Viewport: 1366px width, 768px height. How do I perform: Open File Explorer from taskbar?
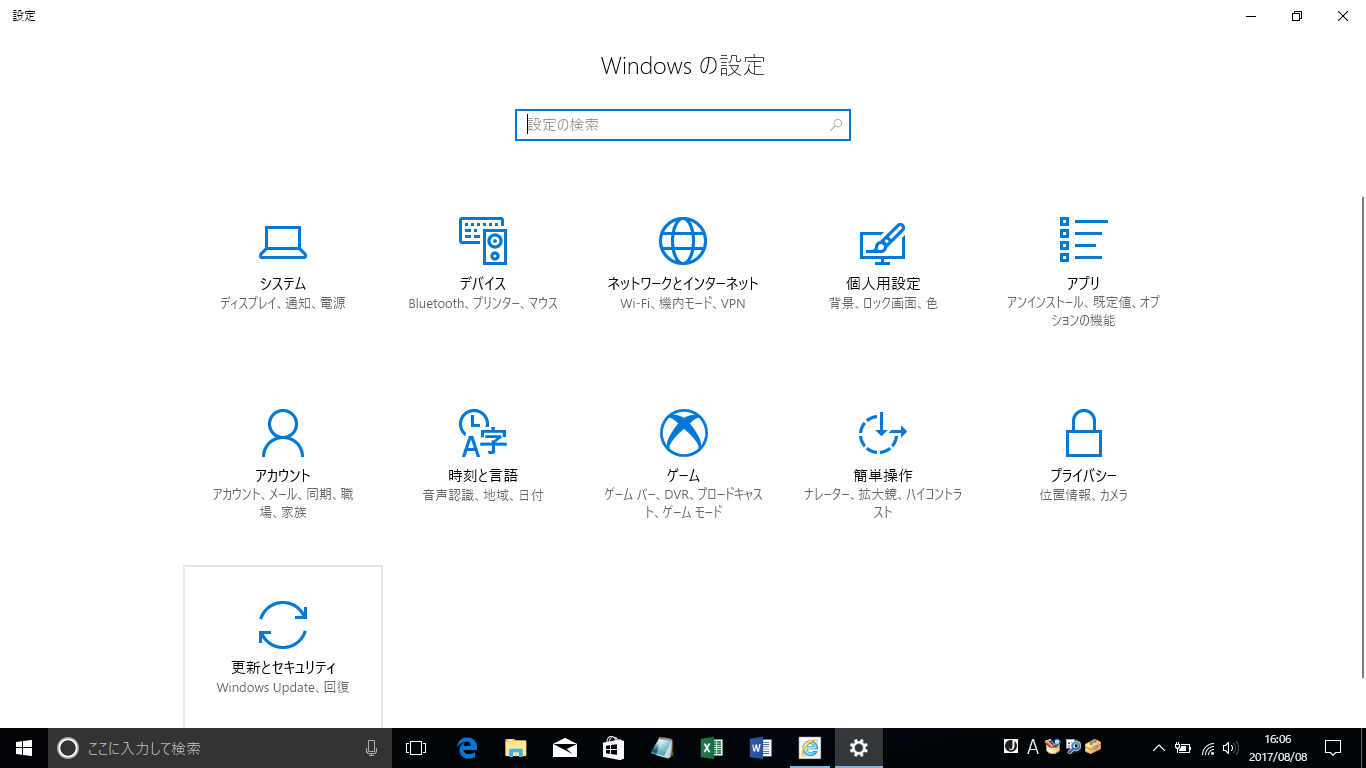[516, 748]
